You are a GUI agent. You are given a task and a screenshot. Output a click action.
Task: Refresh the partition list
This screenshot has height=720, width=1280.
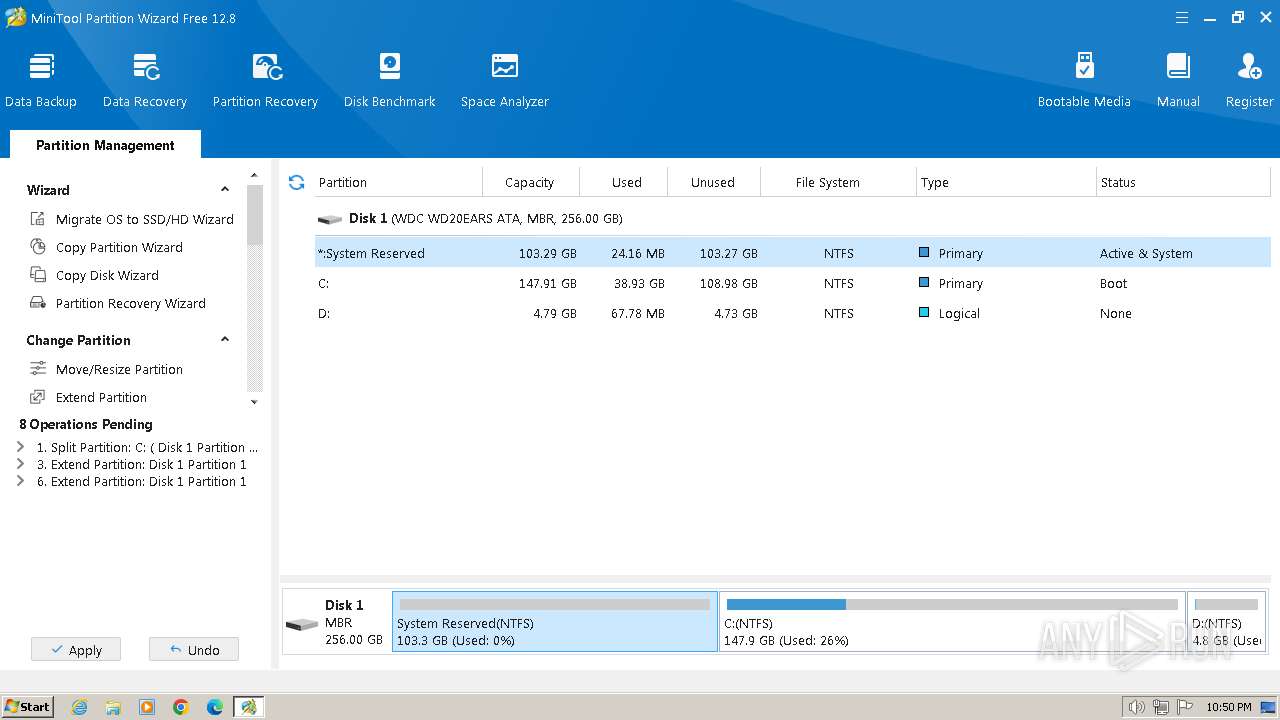click(x=296, y=182)
